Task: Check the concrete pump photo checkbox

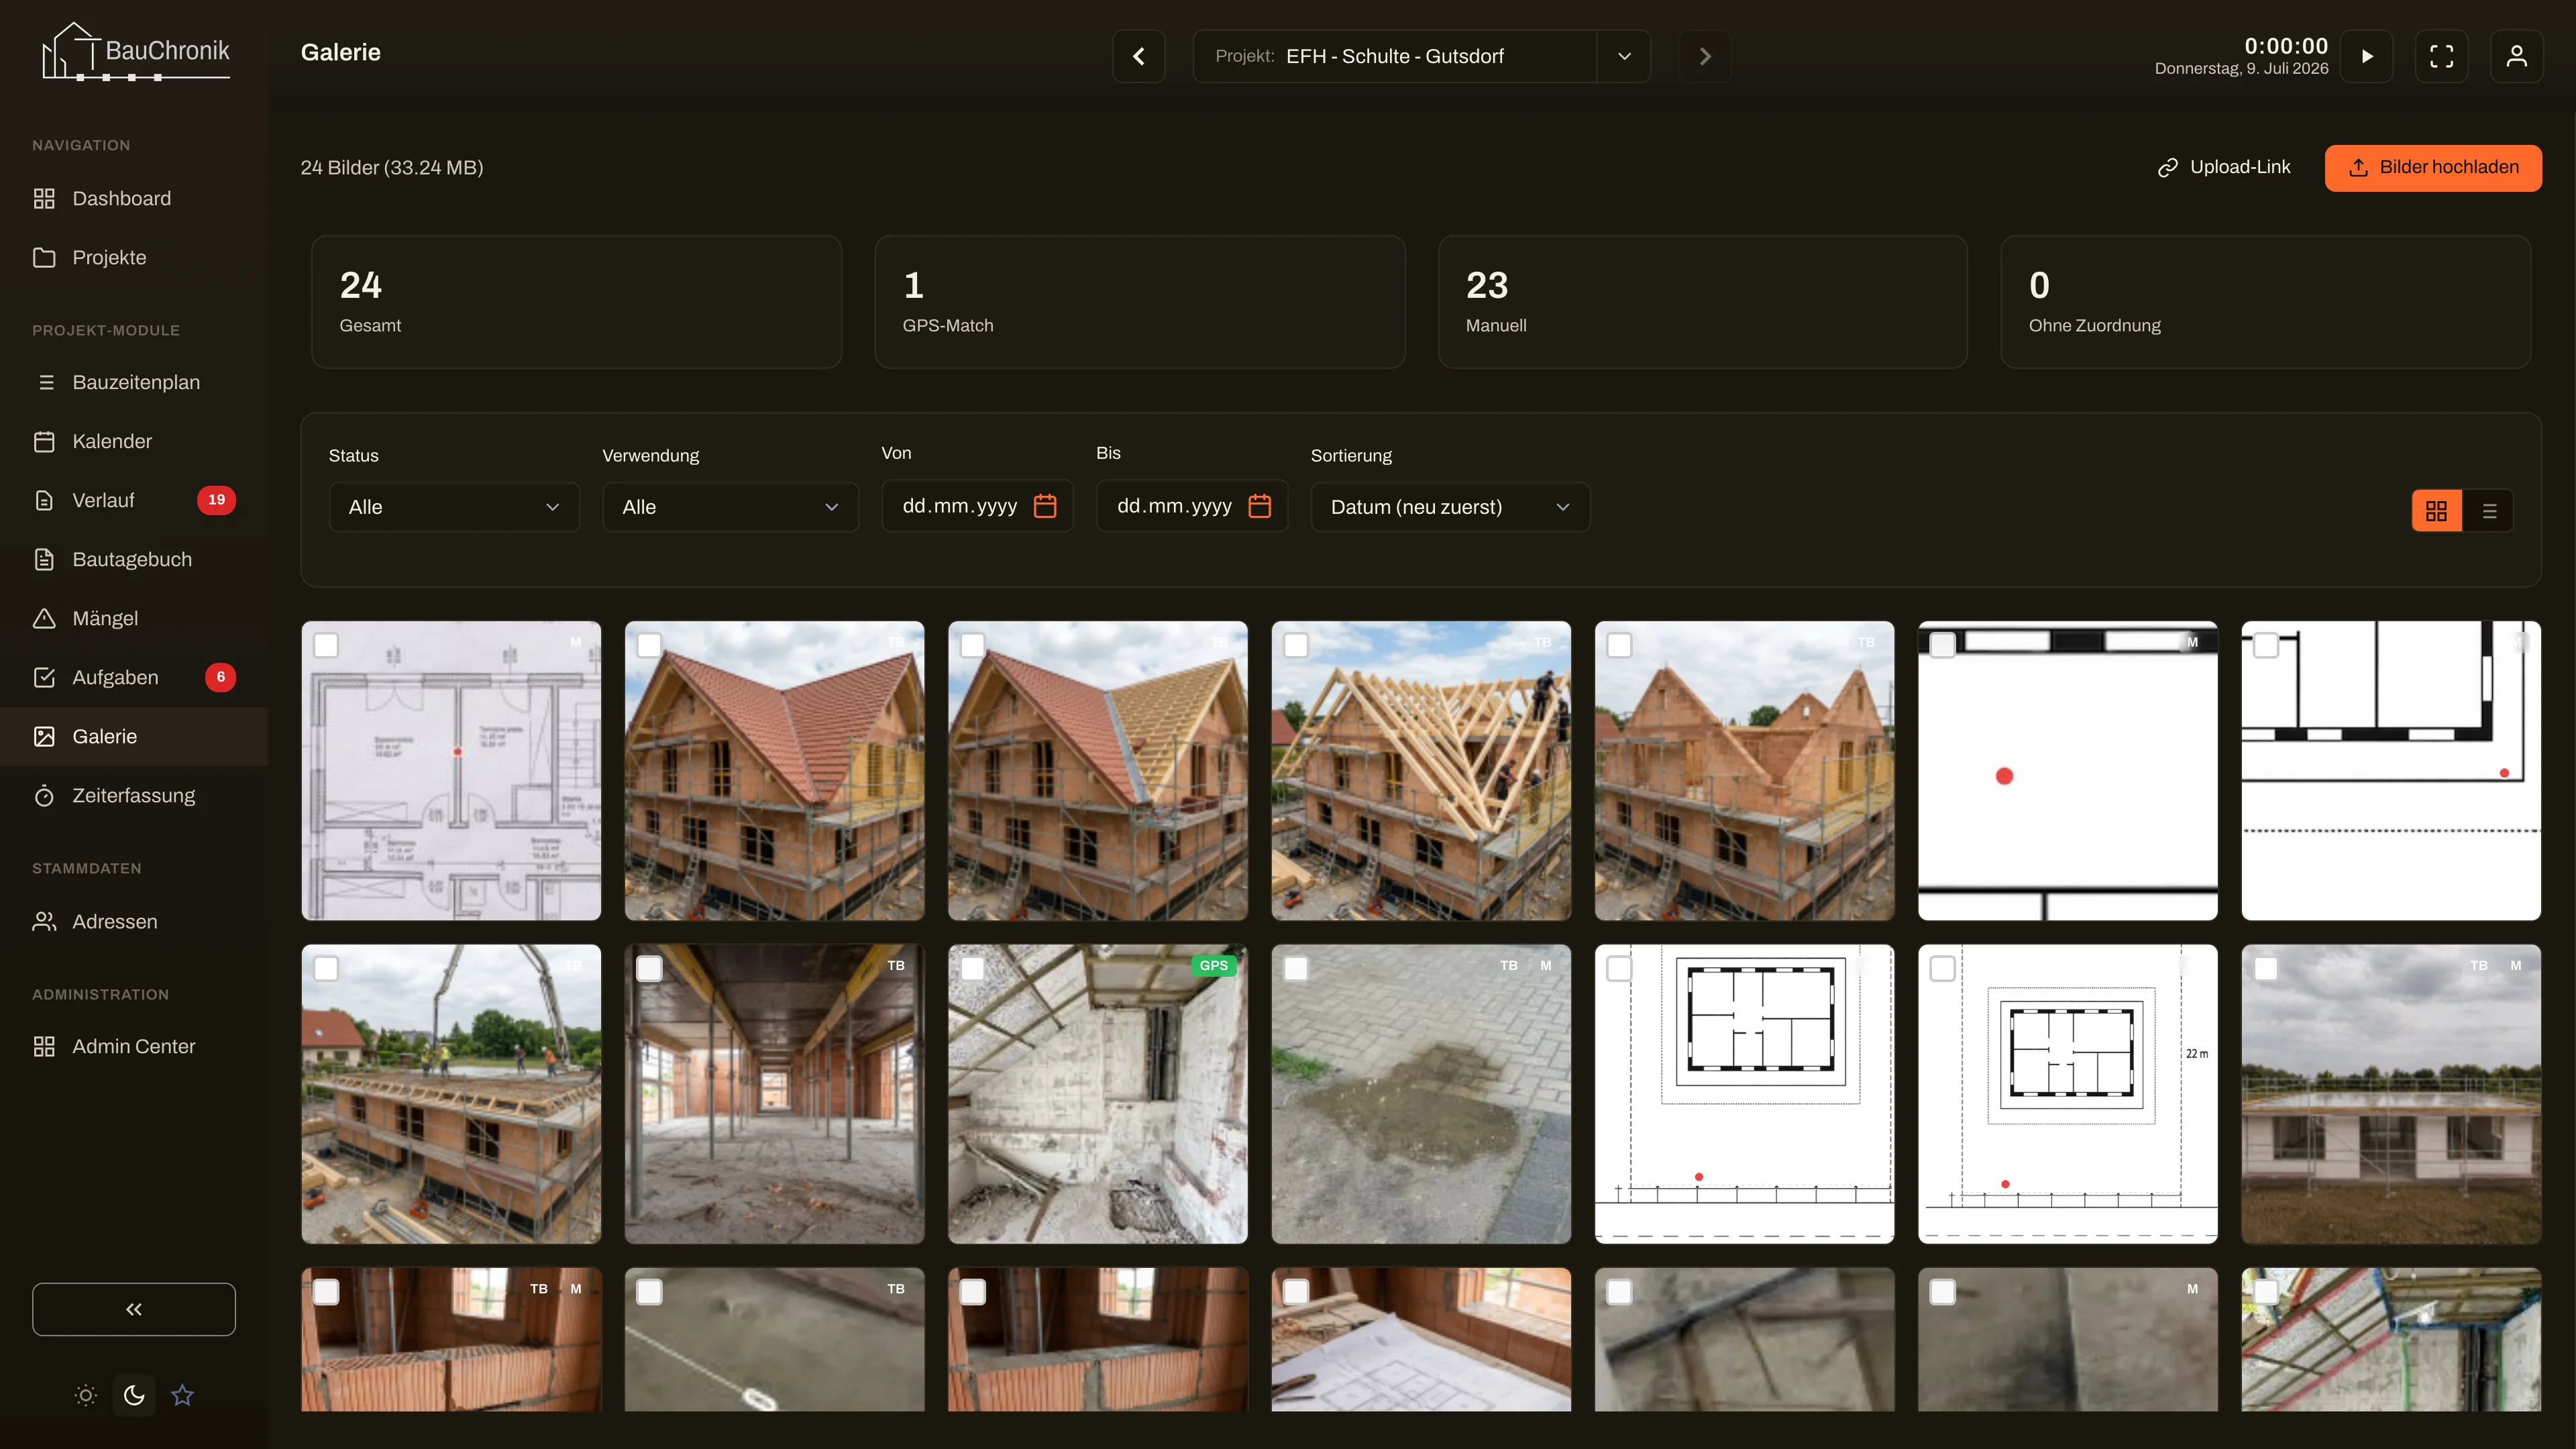Action: [x=326, y=968]
